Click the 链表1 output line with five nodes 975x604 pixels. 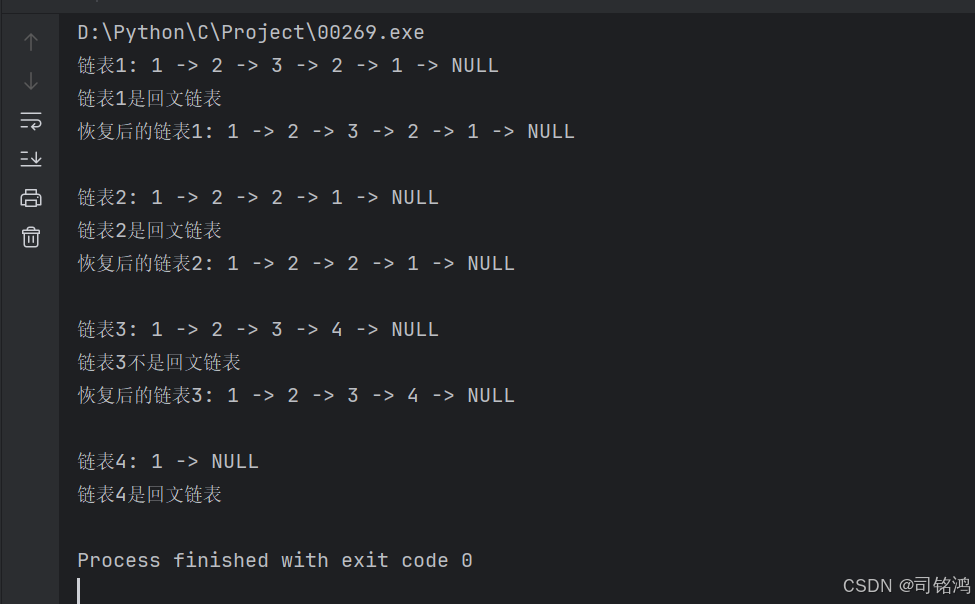click(x=288, y=65)
